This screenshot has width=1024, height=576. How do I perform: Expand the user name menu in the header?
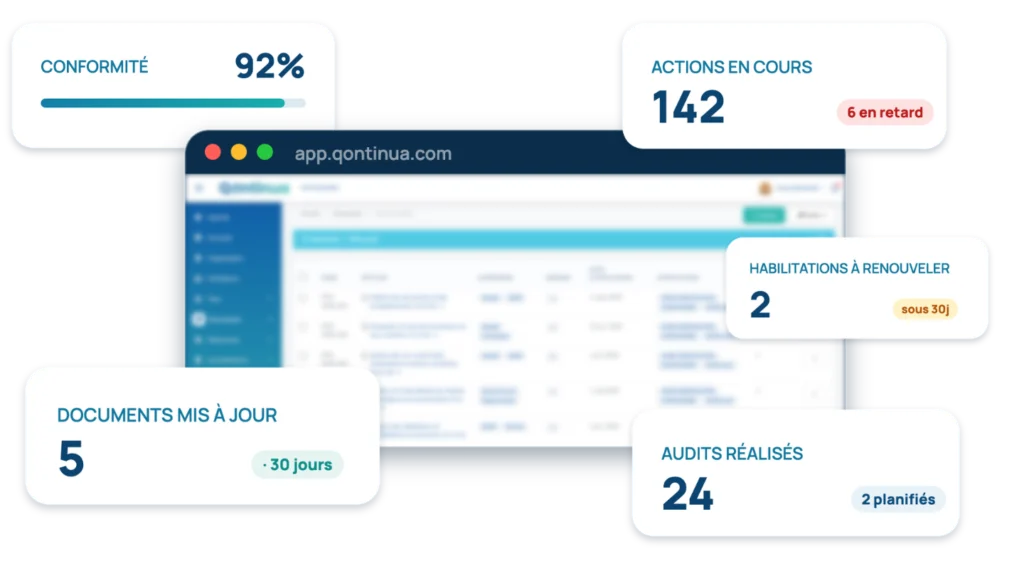pyautogui.click(x=799, y=188)
